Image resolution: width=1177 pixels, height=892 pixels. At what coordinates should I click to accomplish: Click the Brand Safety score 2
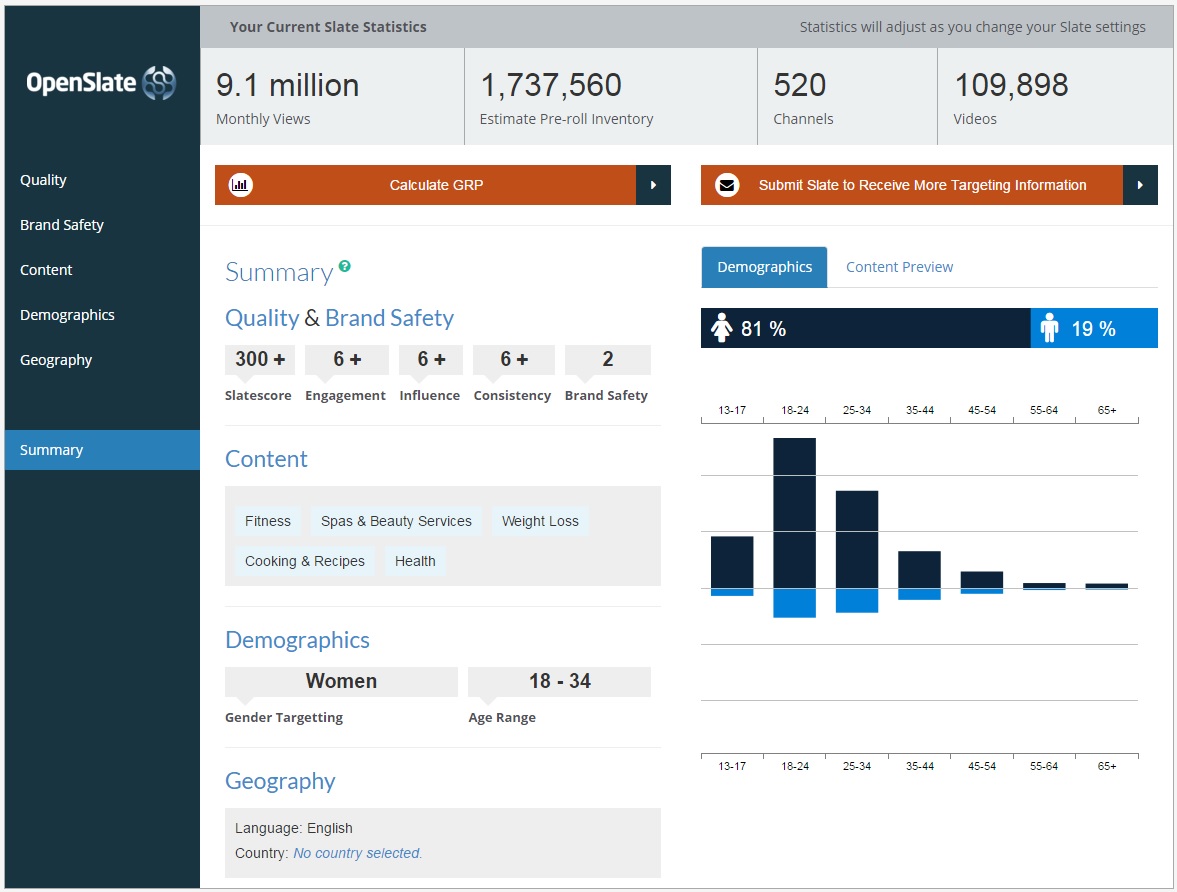[607, 359]
